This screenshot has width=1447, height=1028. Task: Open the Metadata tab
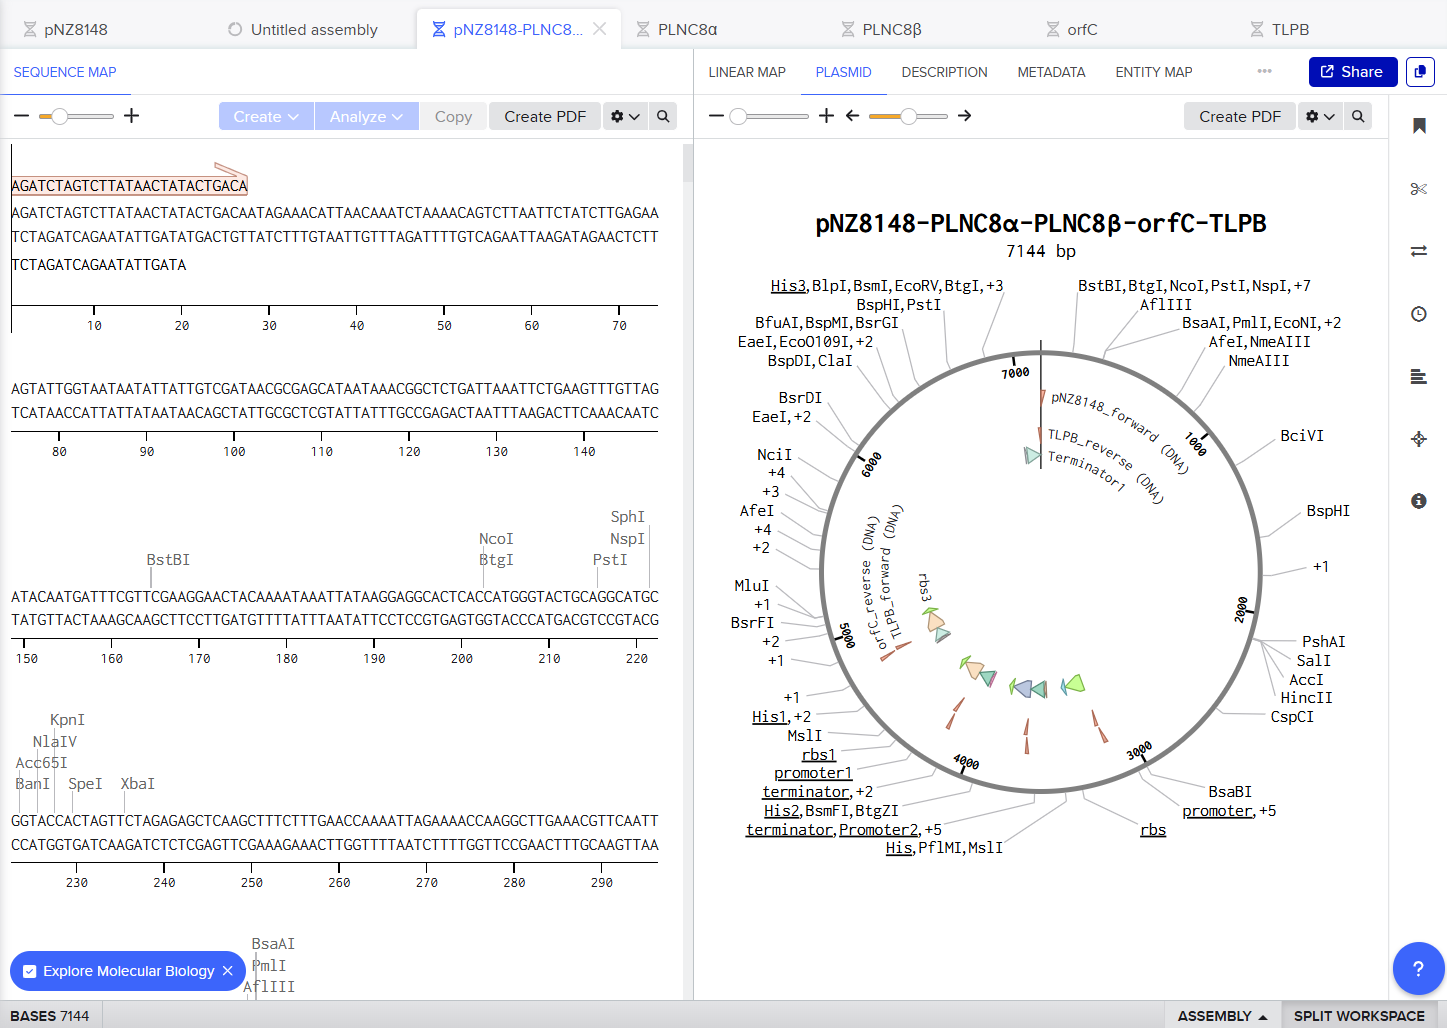pyautogui.click(x=1051, y=72)
